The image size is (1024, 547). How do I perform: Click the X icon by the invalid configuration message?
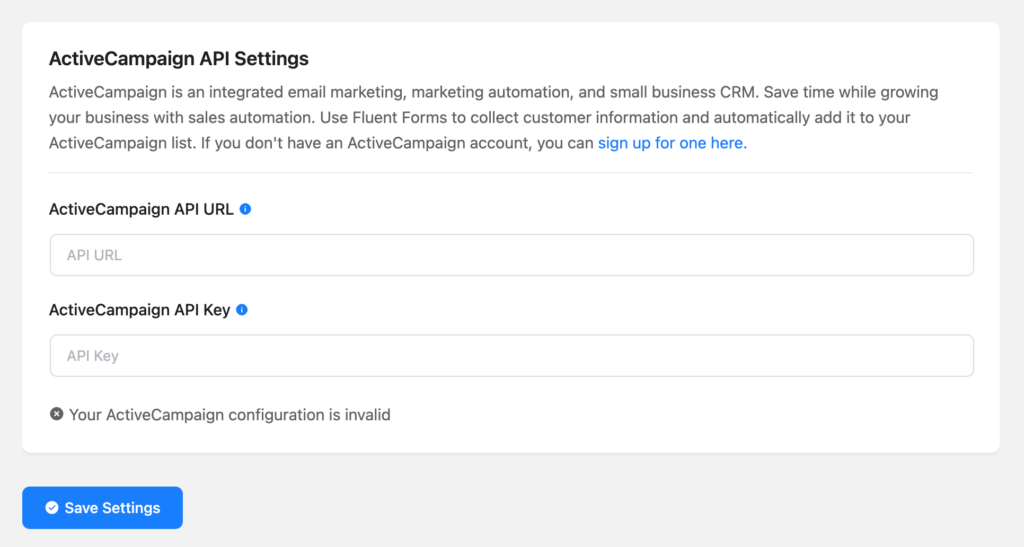coord(57,414)
